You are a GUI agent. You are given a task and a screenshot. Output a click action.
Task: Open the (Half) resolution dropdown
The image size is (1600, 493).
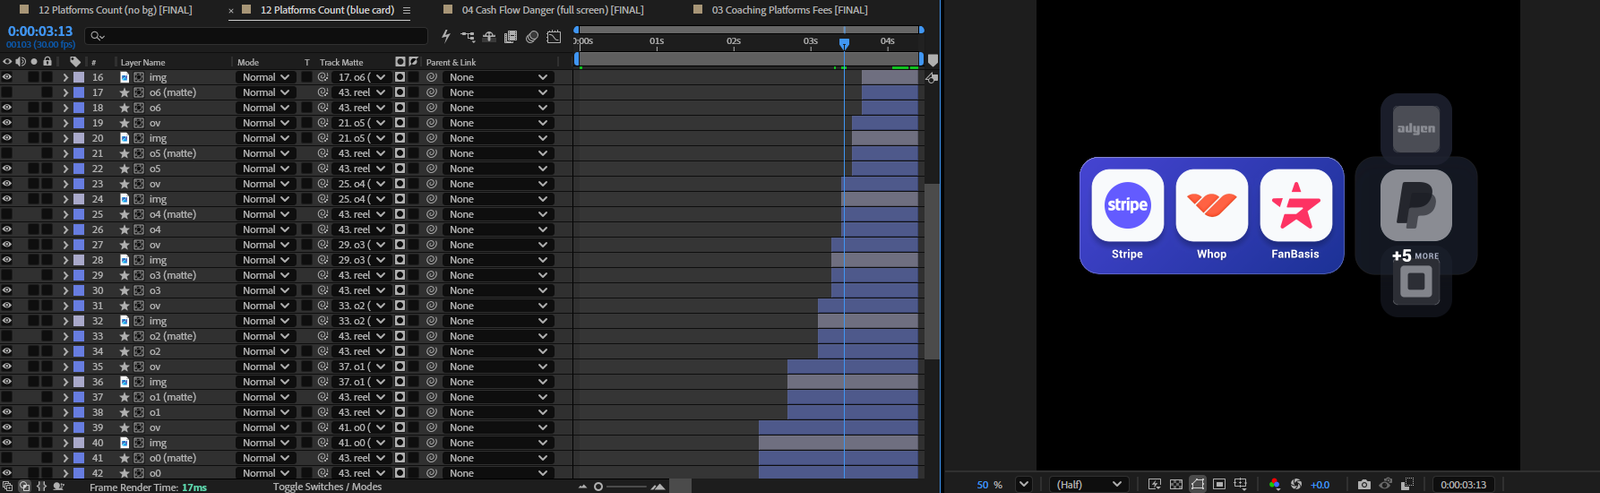[x=1088, y=484]
